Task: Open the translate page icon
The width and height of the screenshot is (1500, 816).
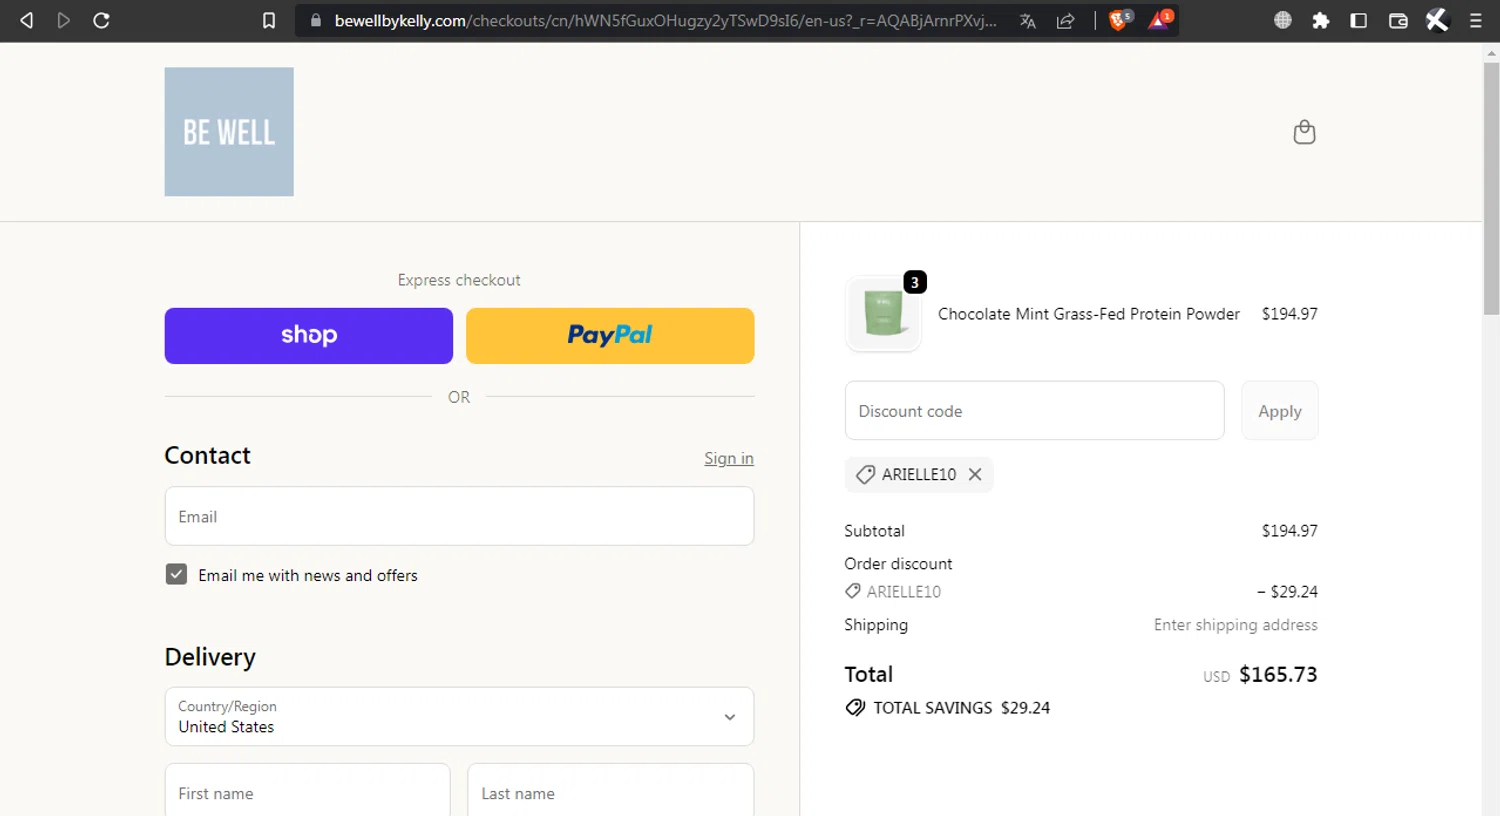Action: 1028,20
